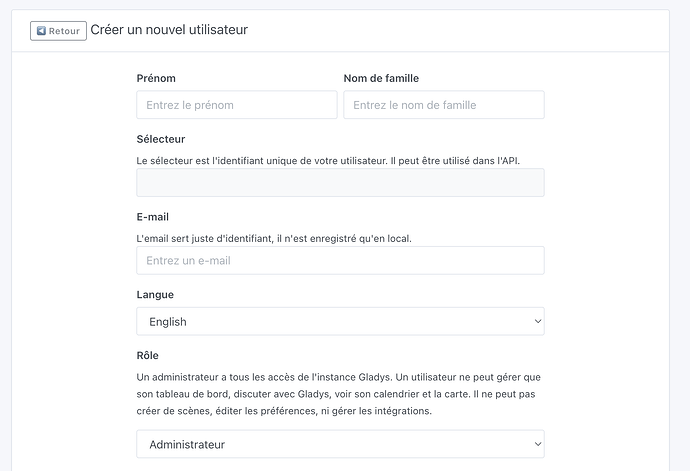This screenshot has height=471, width=690.
Task: Focus the Prénom input field
Action: click(237, 105)
